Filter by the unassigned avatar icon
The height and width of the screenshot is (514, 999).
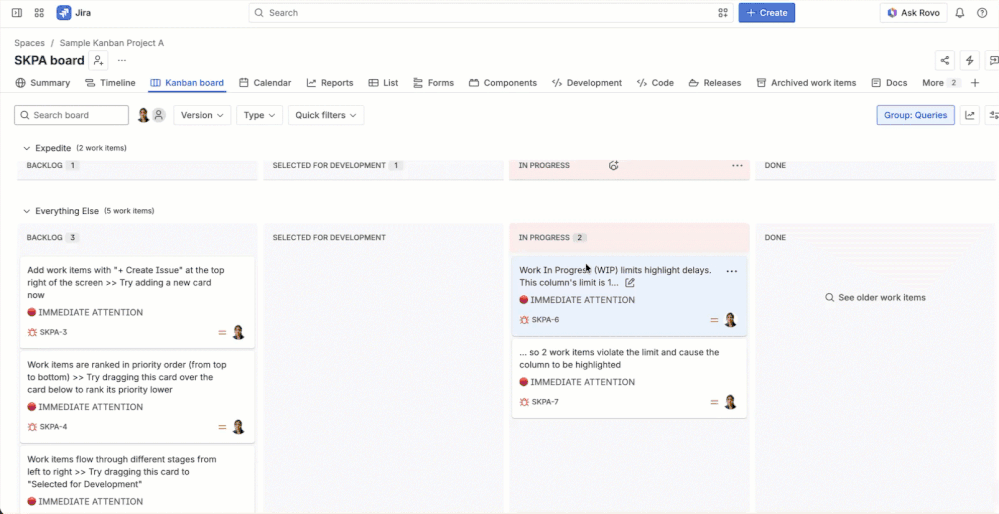159,115
